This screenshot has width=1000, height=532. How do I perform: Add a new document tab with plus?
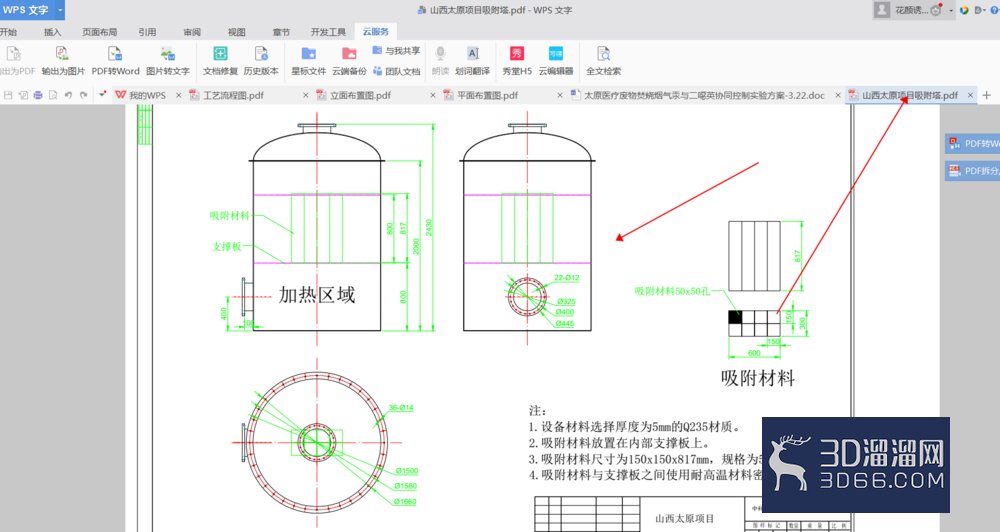987,95
